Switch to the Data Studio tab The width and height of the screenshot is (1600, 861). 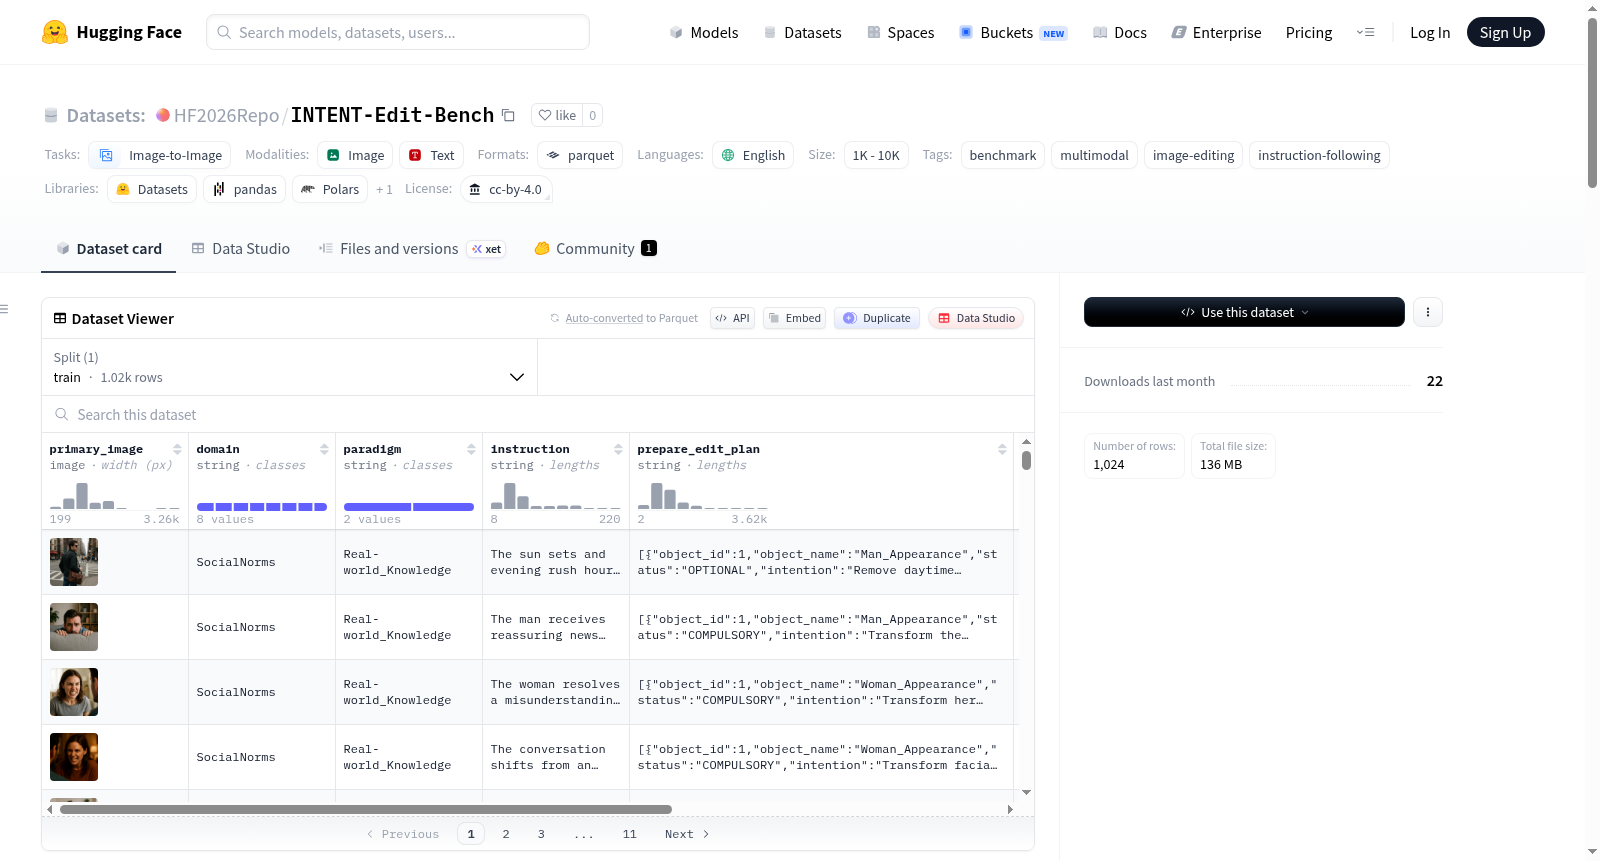(241, 249)
